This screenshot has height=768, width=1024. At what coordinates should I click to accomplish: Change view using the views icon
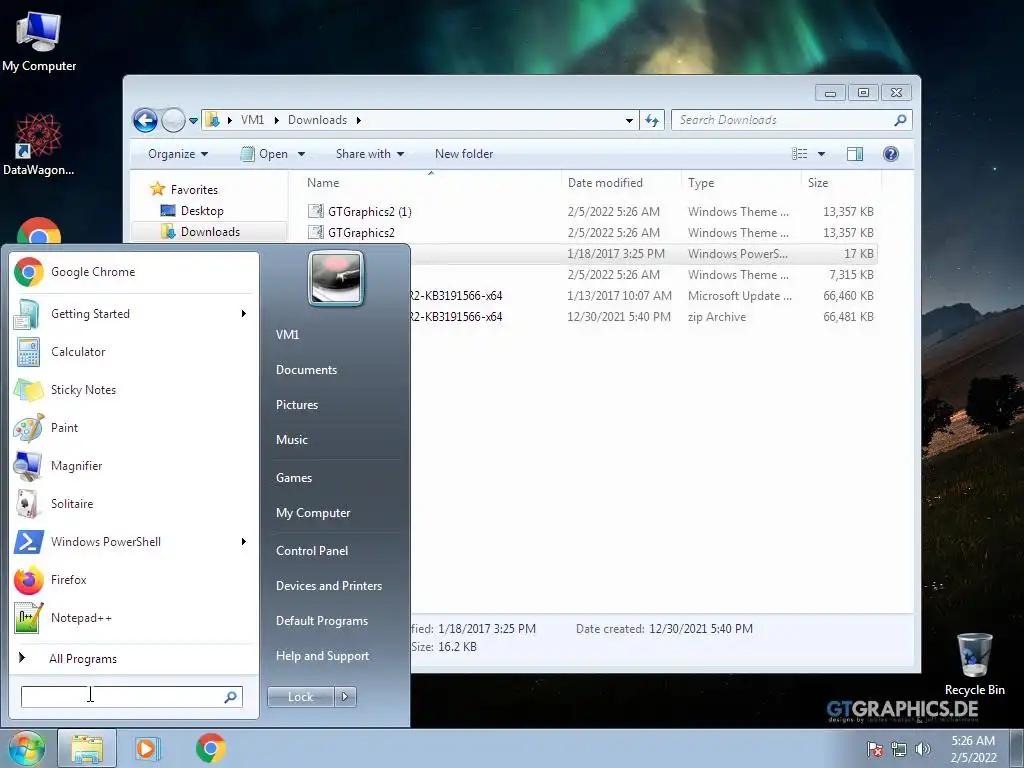pyautogui.click(x=800, y=154)
